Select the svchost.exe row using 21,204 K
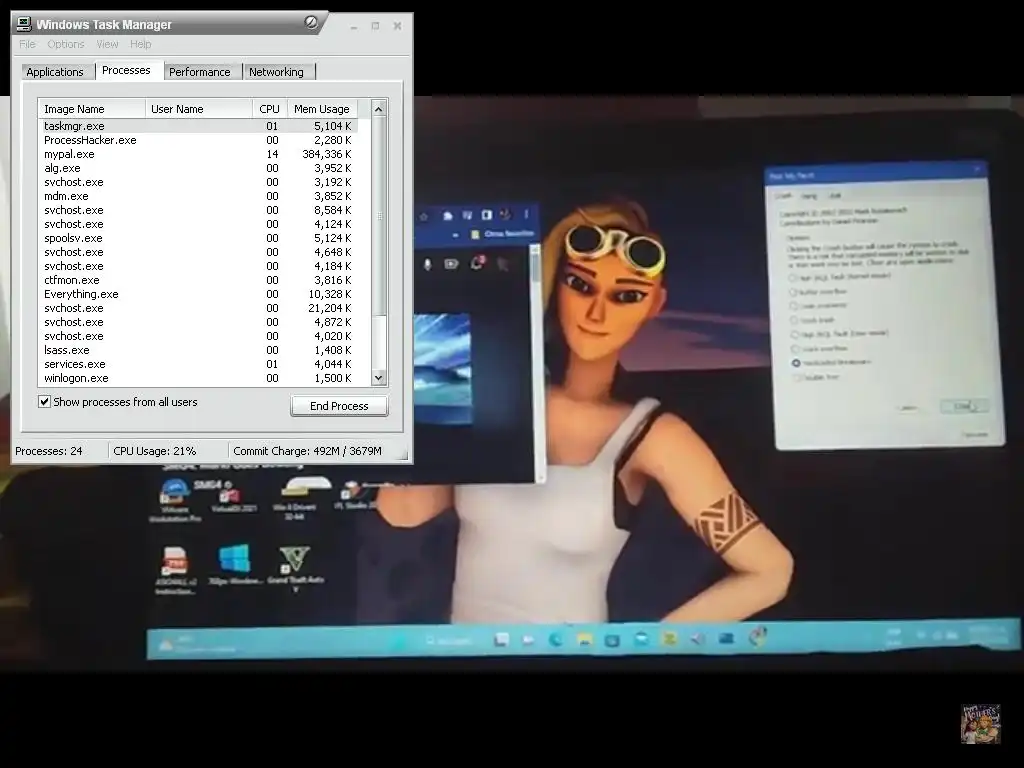Screen dimensions: 1024x768 point(197,308)
